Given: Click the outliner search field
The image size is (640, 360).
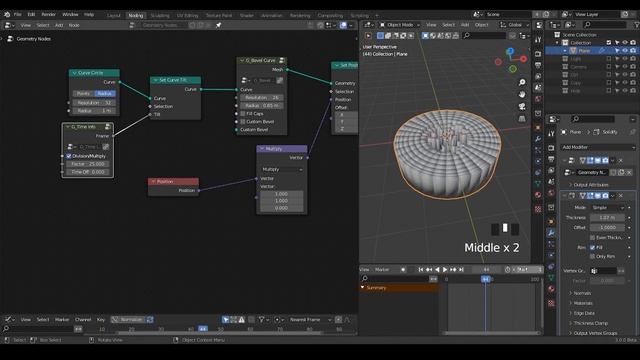Looking at the screenshot, I should pyautogui.click(x=604, y=25).
